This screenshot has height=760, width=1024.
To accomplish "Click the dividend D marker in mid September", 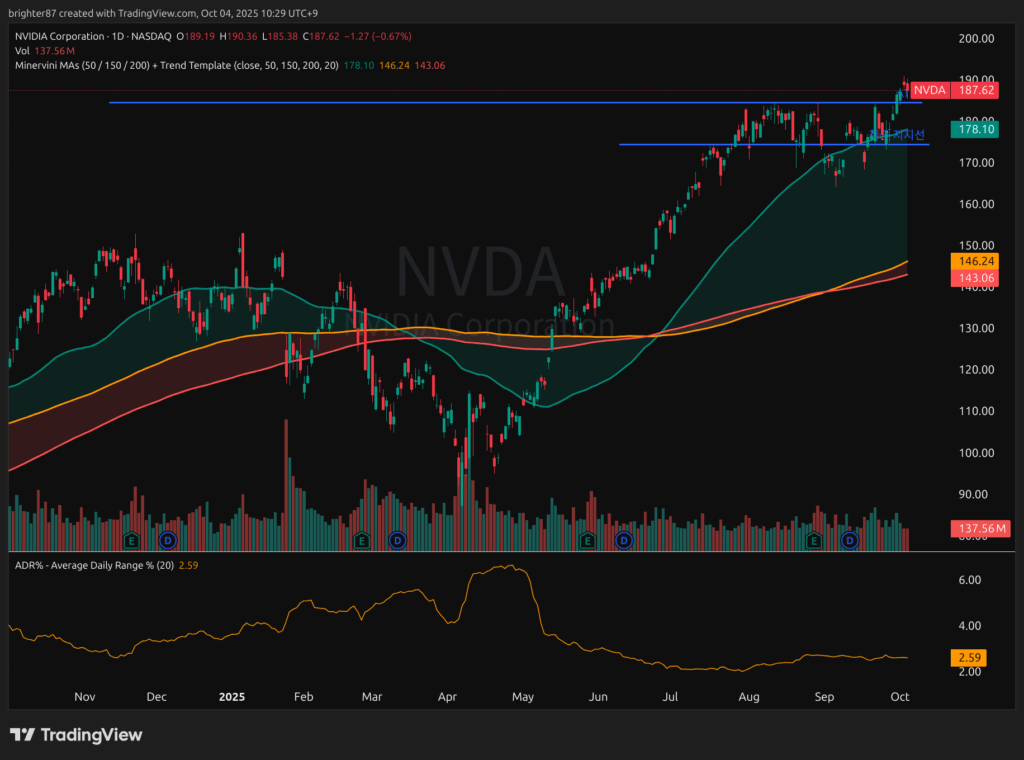I will [851, 540].
